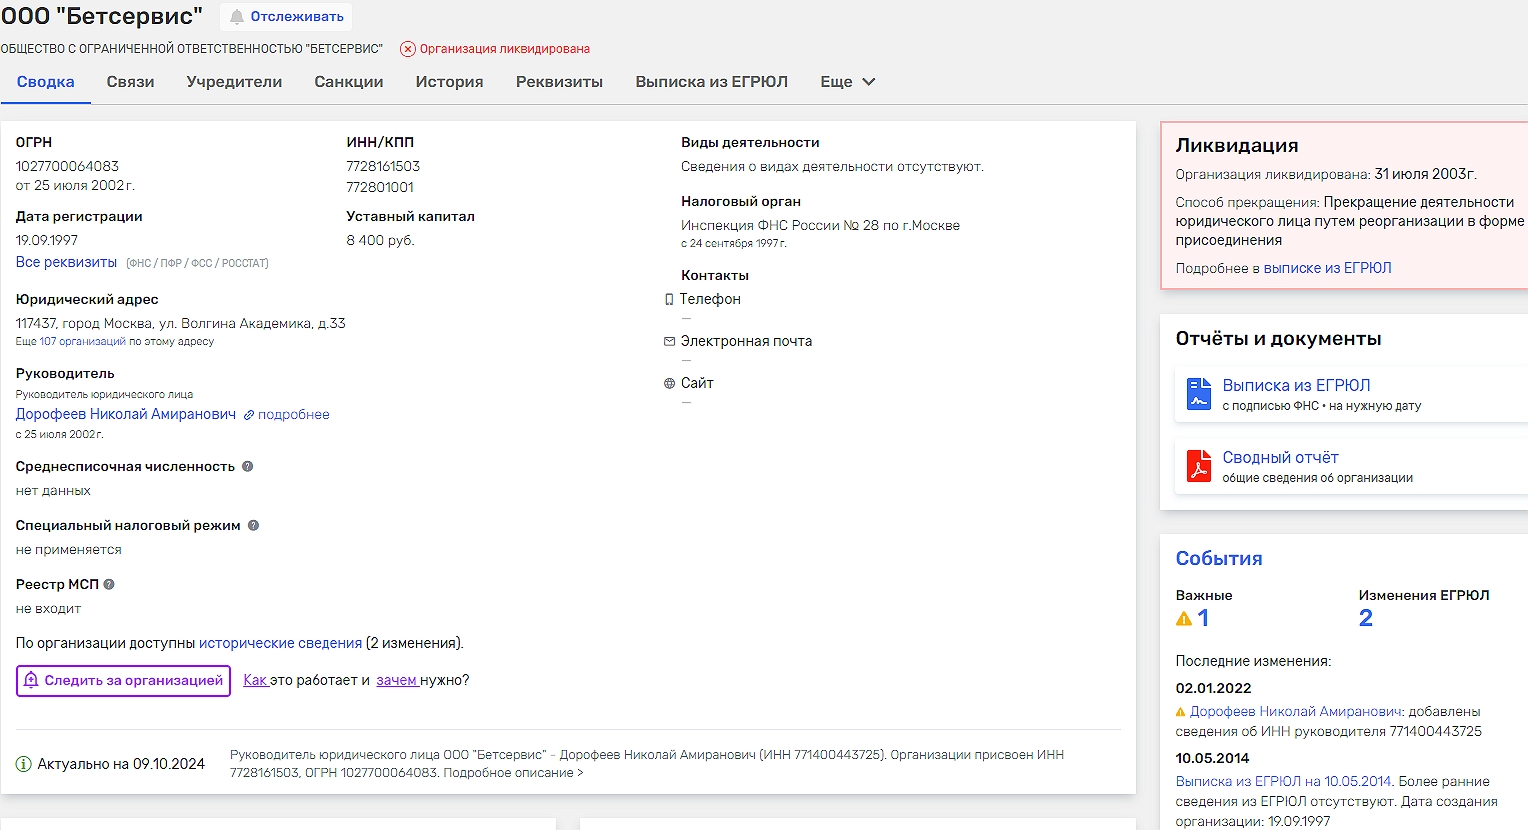Open the 107 организаций address link
The width and height of the screenshot is (1528, 830).
[83, 342]
